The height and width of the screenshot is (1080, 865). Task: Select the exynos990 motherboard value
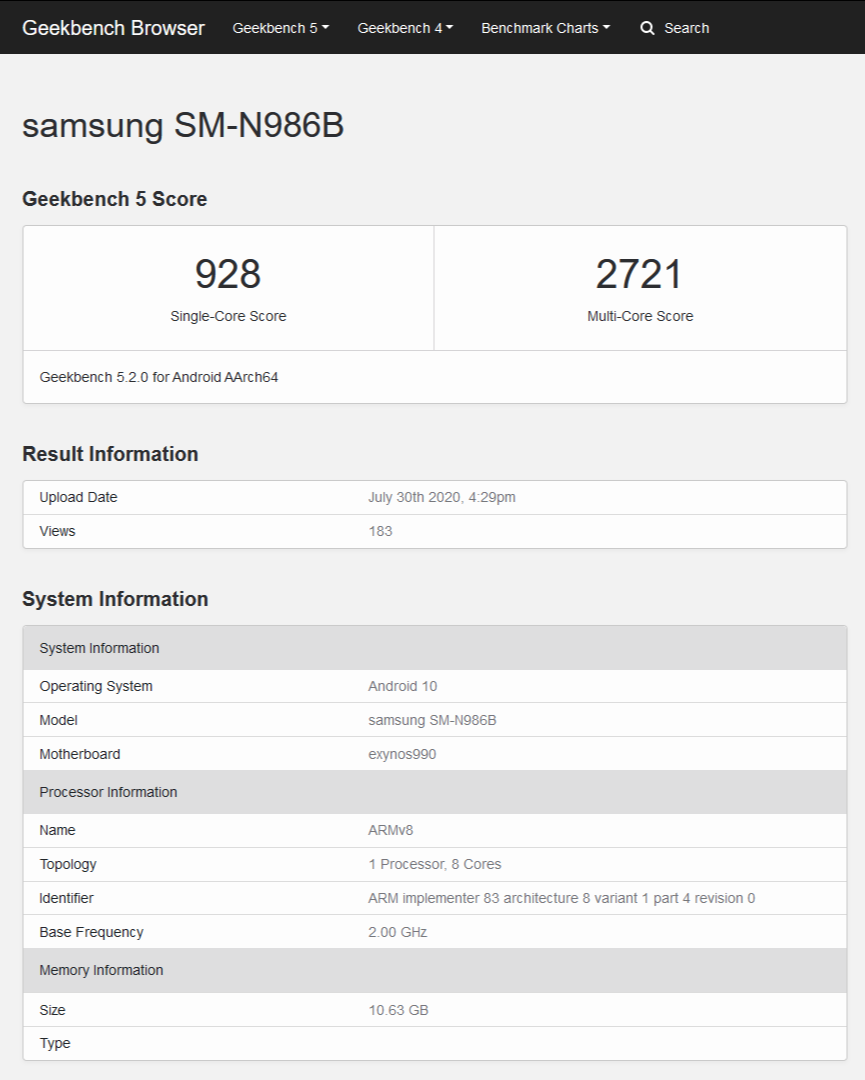(x=402, y=754)
